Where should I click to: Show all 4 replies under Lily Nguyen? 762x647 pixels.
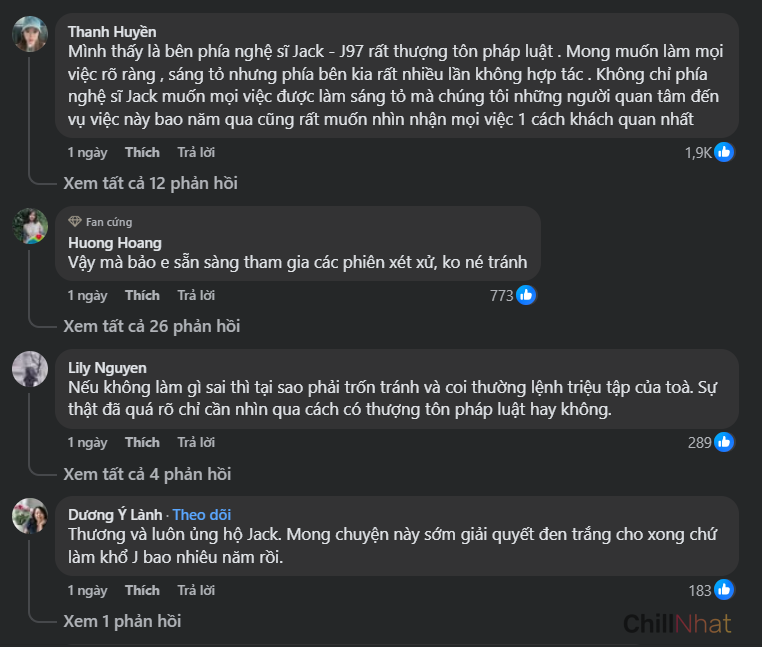tap(147, 473)
